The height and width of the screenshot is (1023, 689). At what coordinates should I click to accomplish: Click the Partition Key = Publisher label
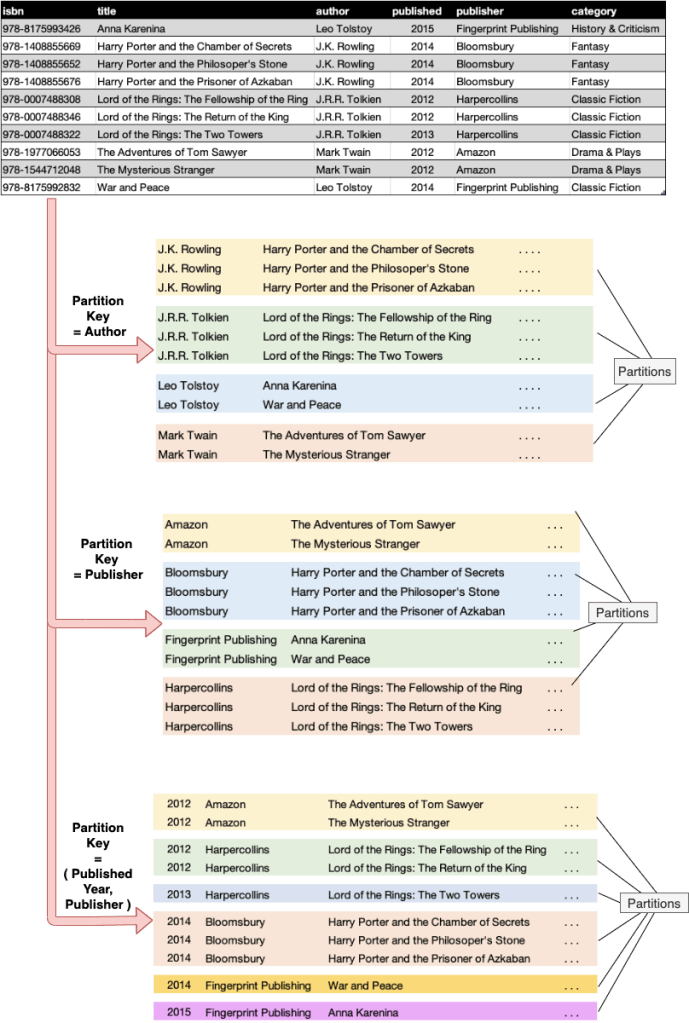coord(106,559)
